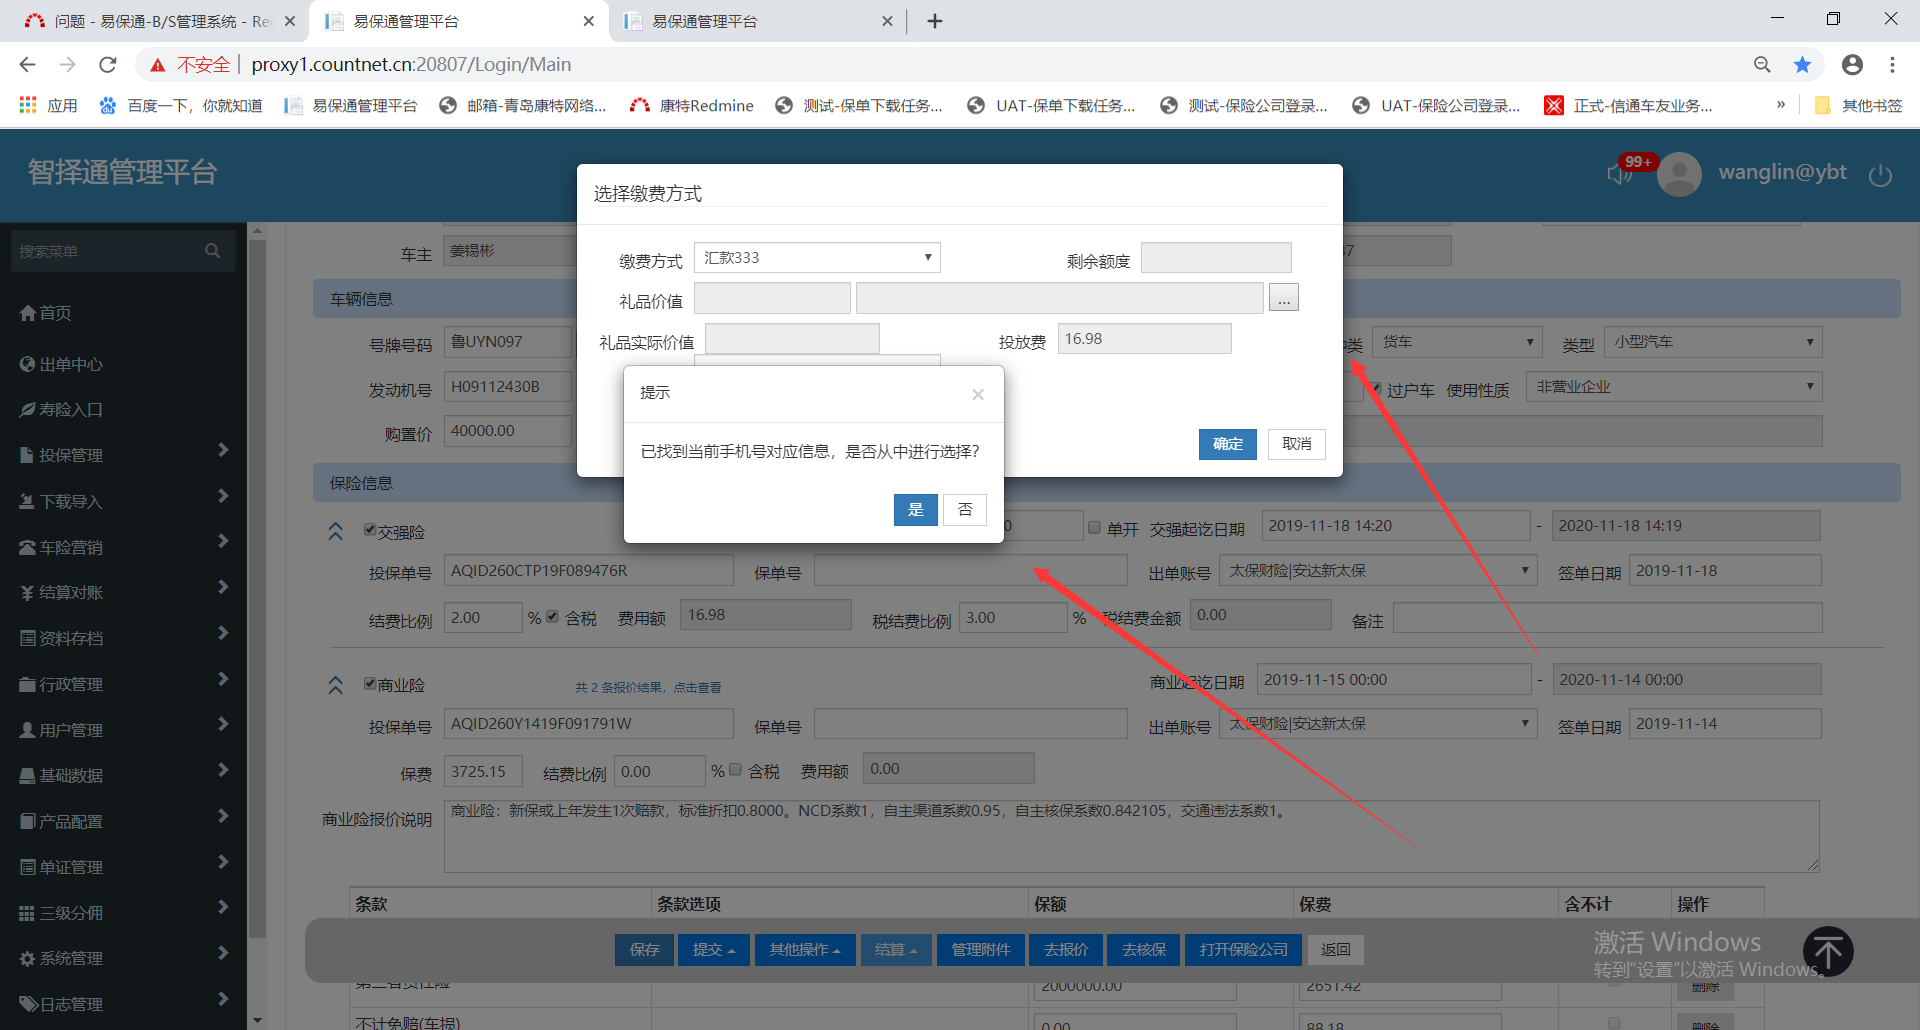1920x1030 pixels.
Task: Close the 提示 prompt dialog
Action: click(x=978, y=394)
